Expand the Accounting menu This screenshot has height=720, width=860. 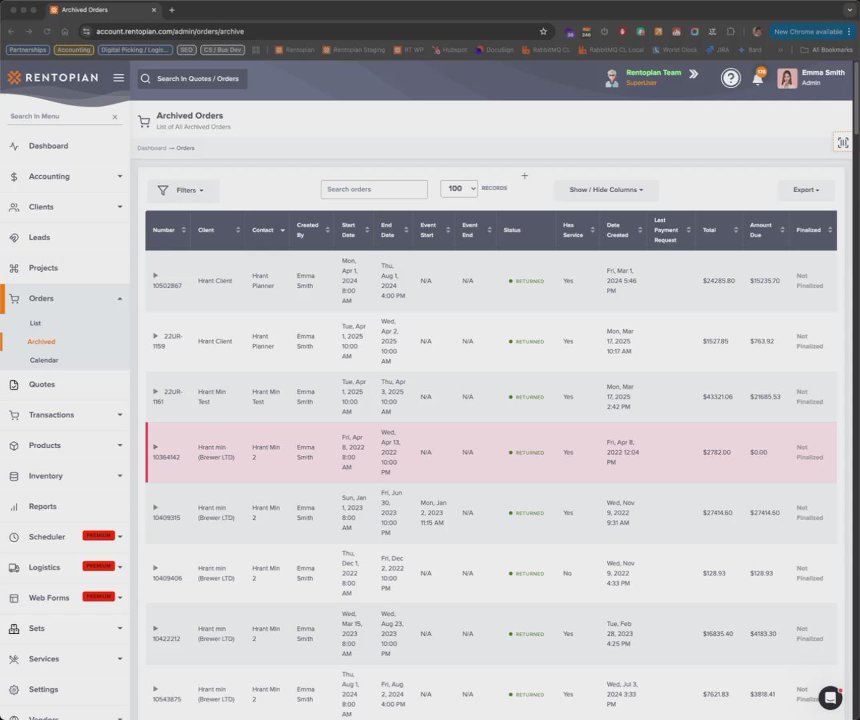pyautogui.click(x=65, y=177)
